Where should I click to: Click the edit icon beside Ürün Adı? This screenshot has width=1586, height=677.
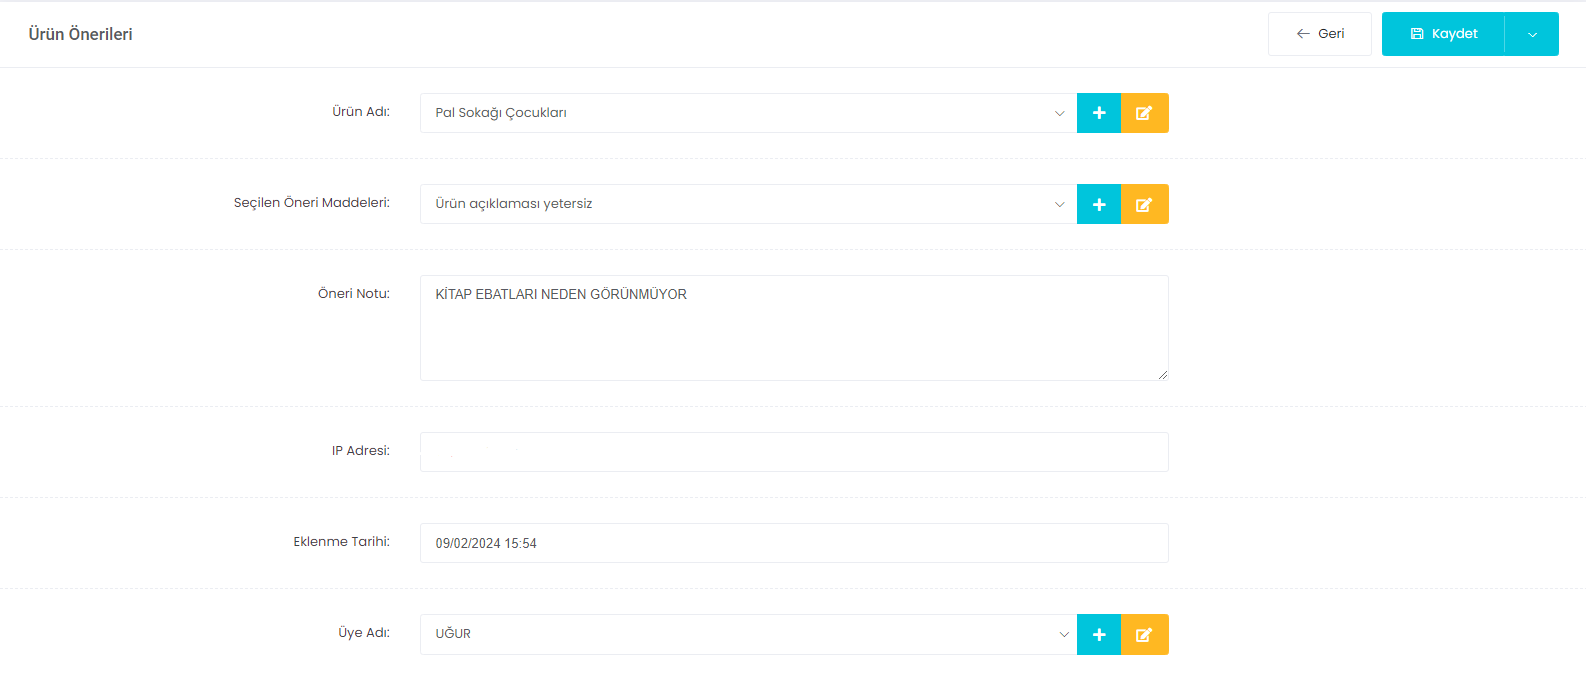[1145, 113]
